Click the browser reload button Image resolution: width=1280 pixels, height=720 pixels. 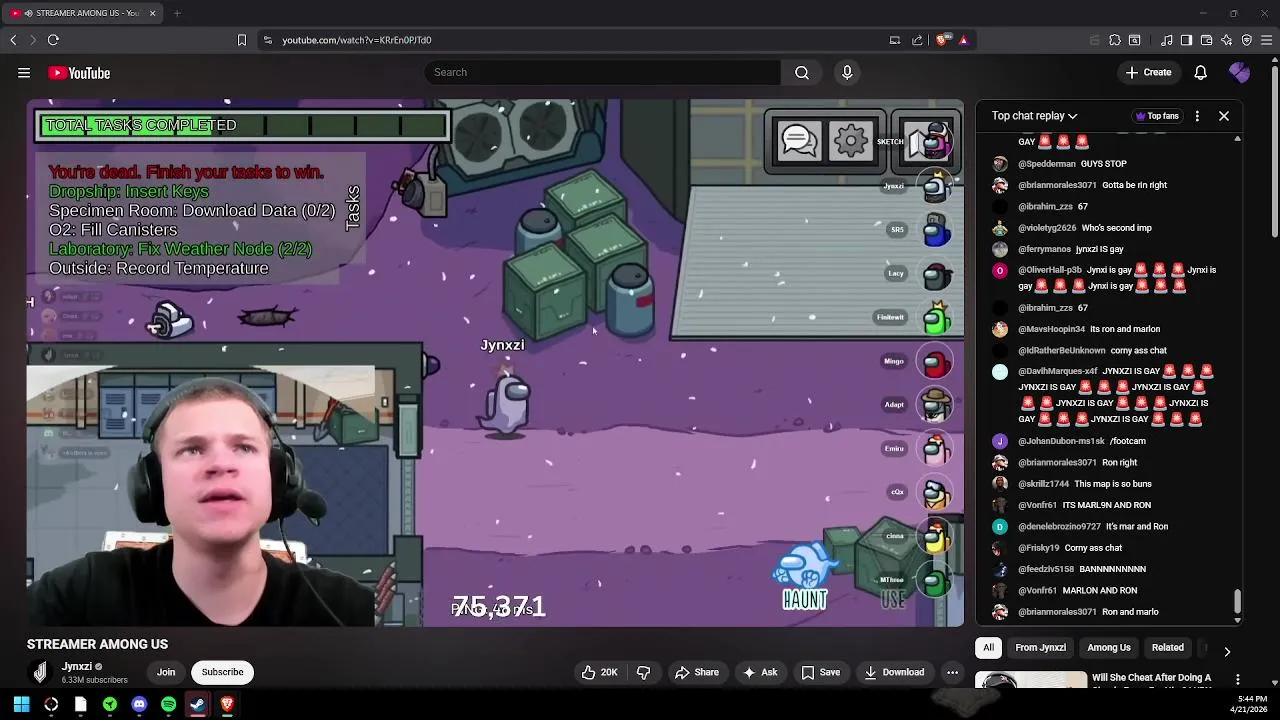(x=53, y=40)
